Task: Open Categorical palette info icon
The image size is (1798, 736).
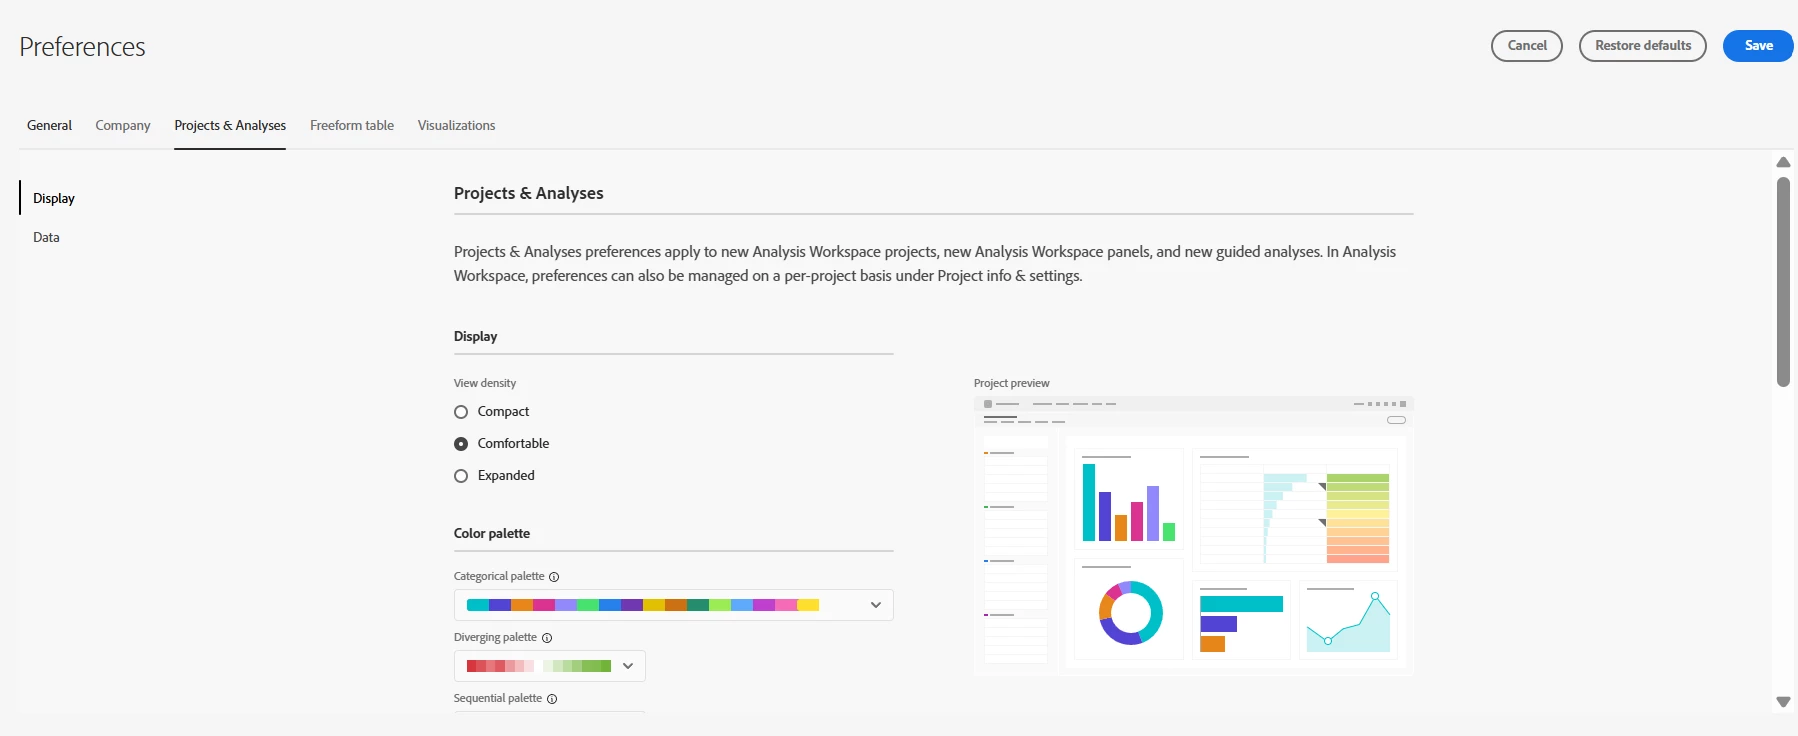Action: tap(554, 577)
